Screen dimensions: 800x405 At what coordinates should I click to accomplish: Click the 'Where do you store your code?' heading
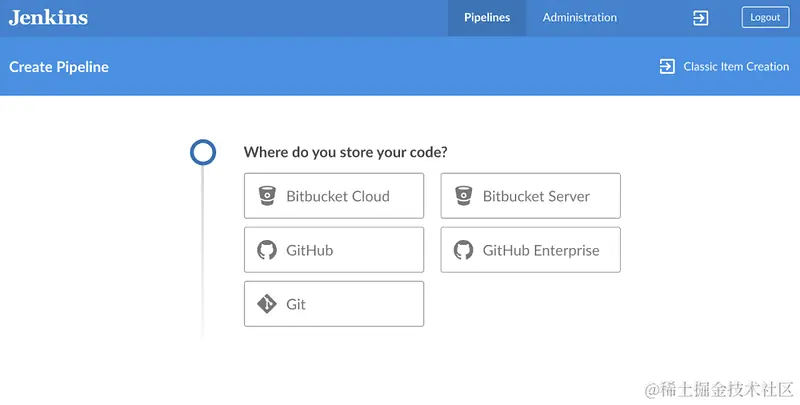tap(345, 152)
